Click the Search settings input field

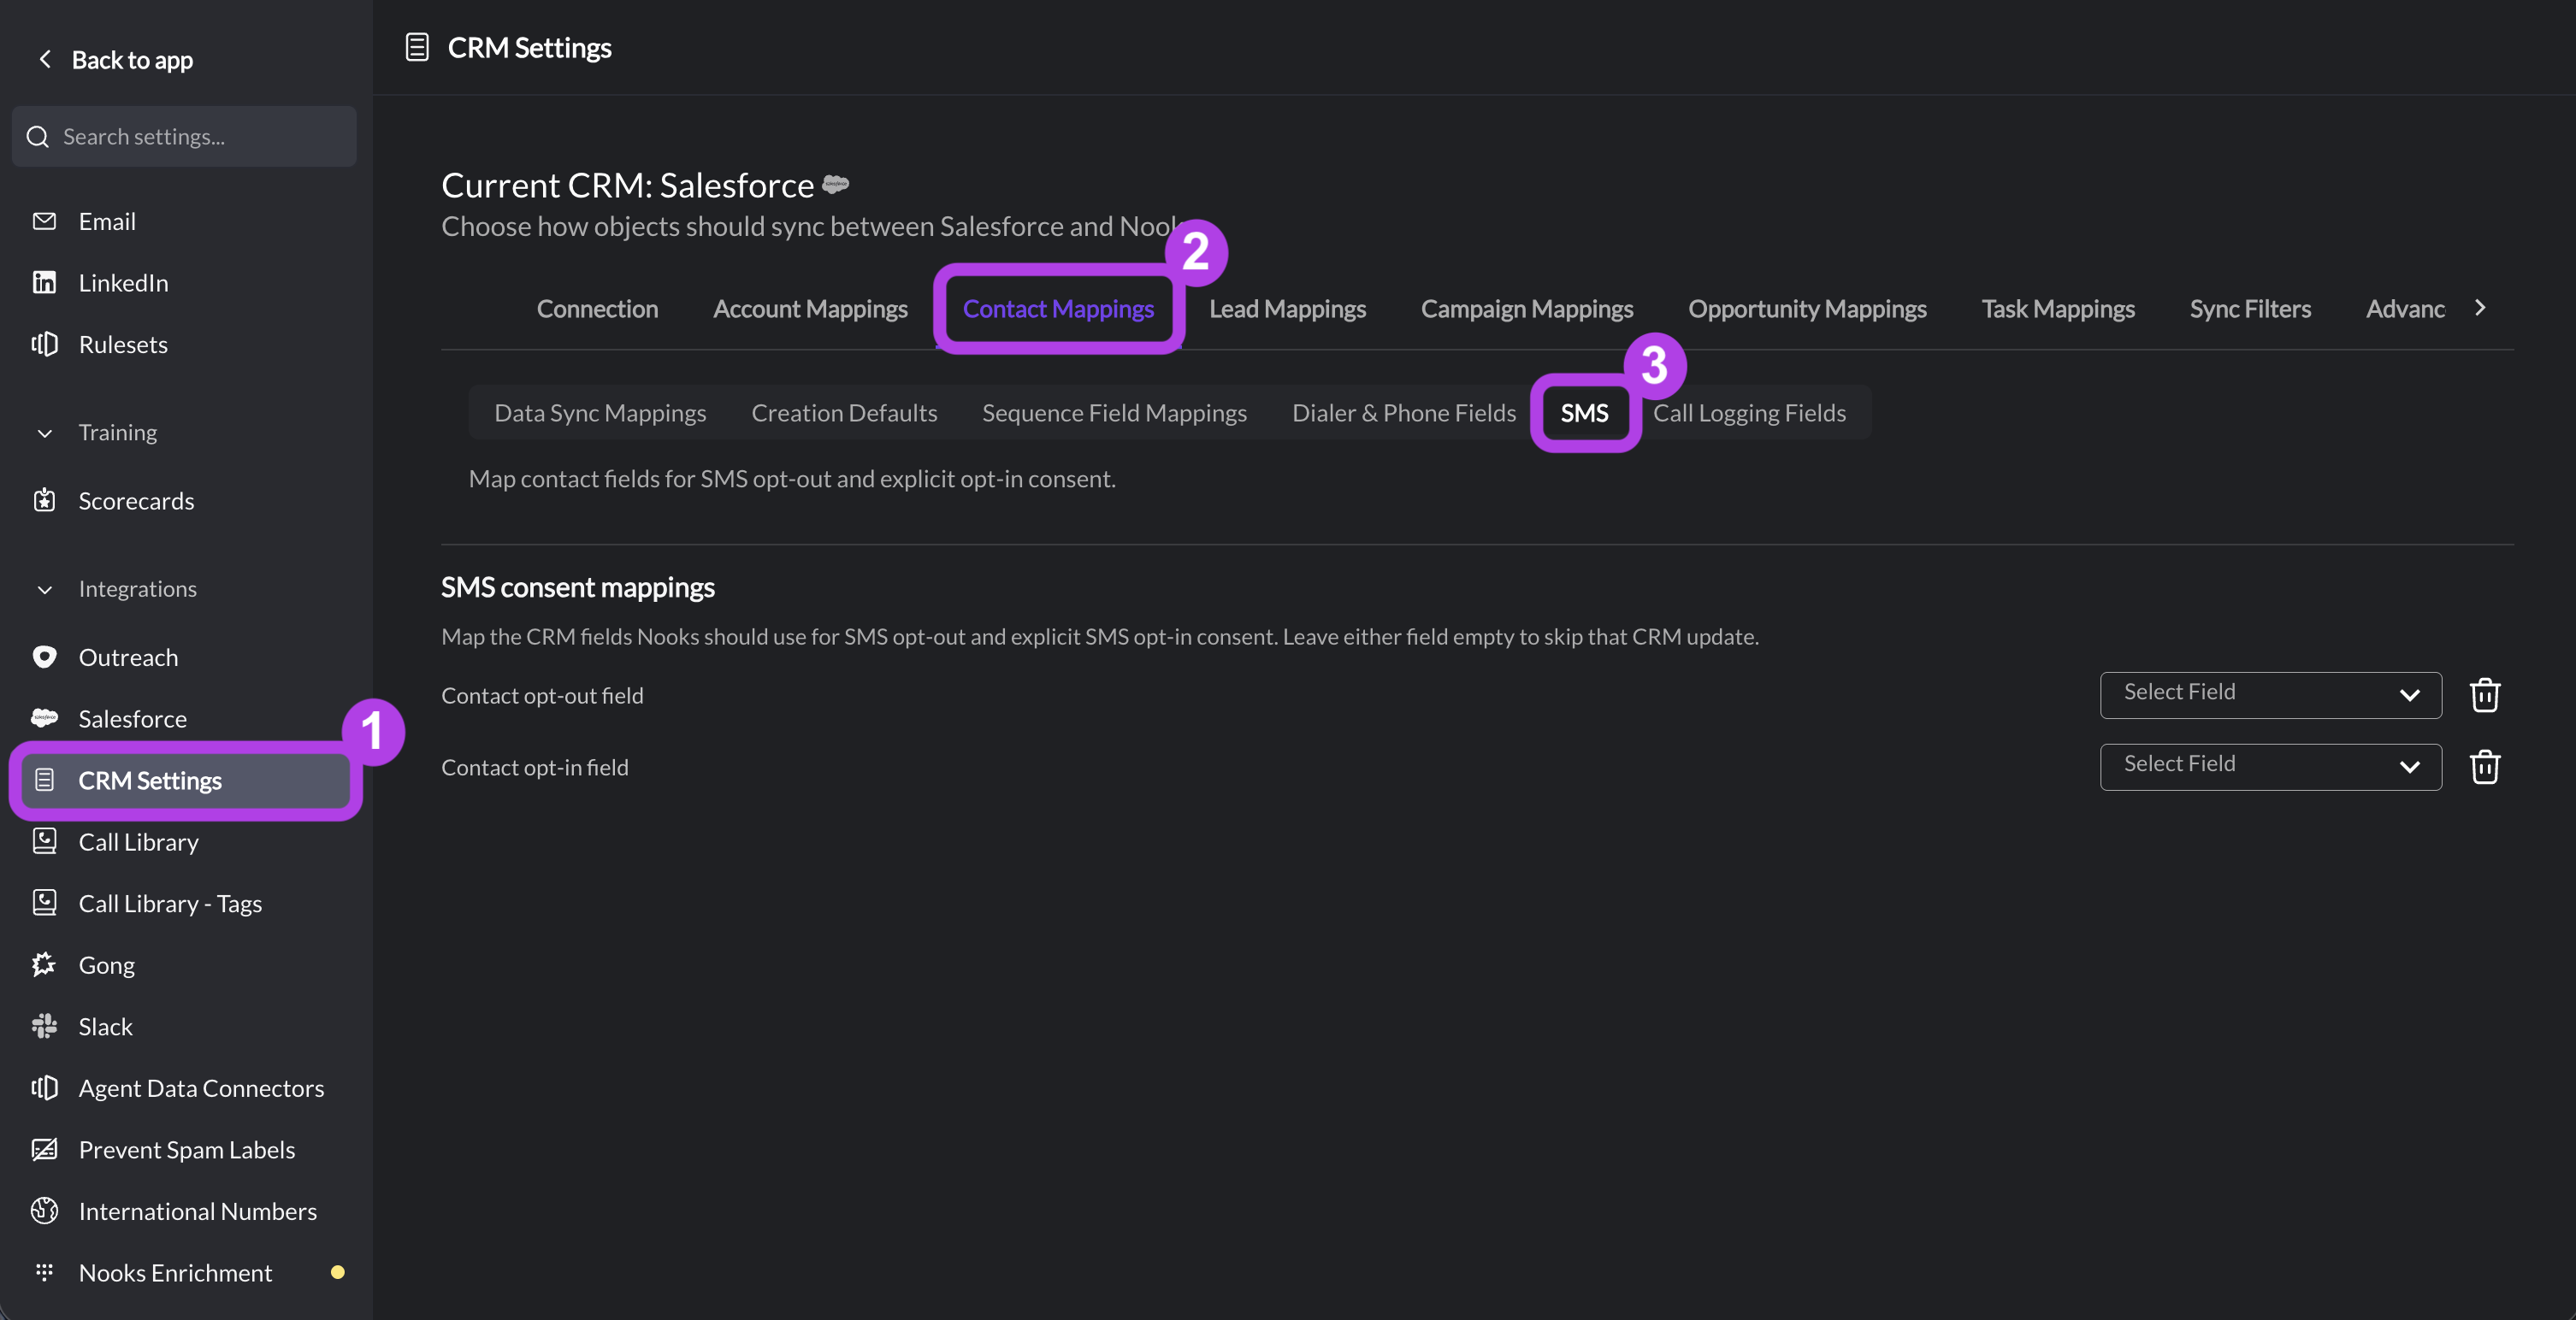click(184, 137)
